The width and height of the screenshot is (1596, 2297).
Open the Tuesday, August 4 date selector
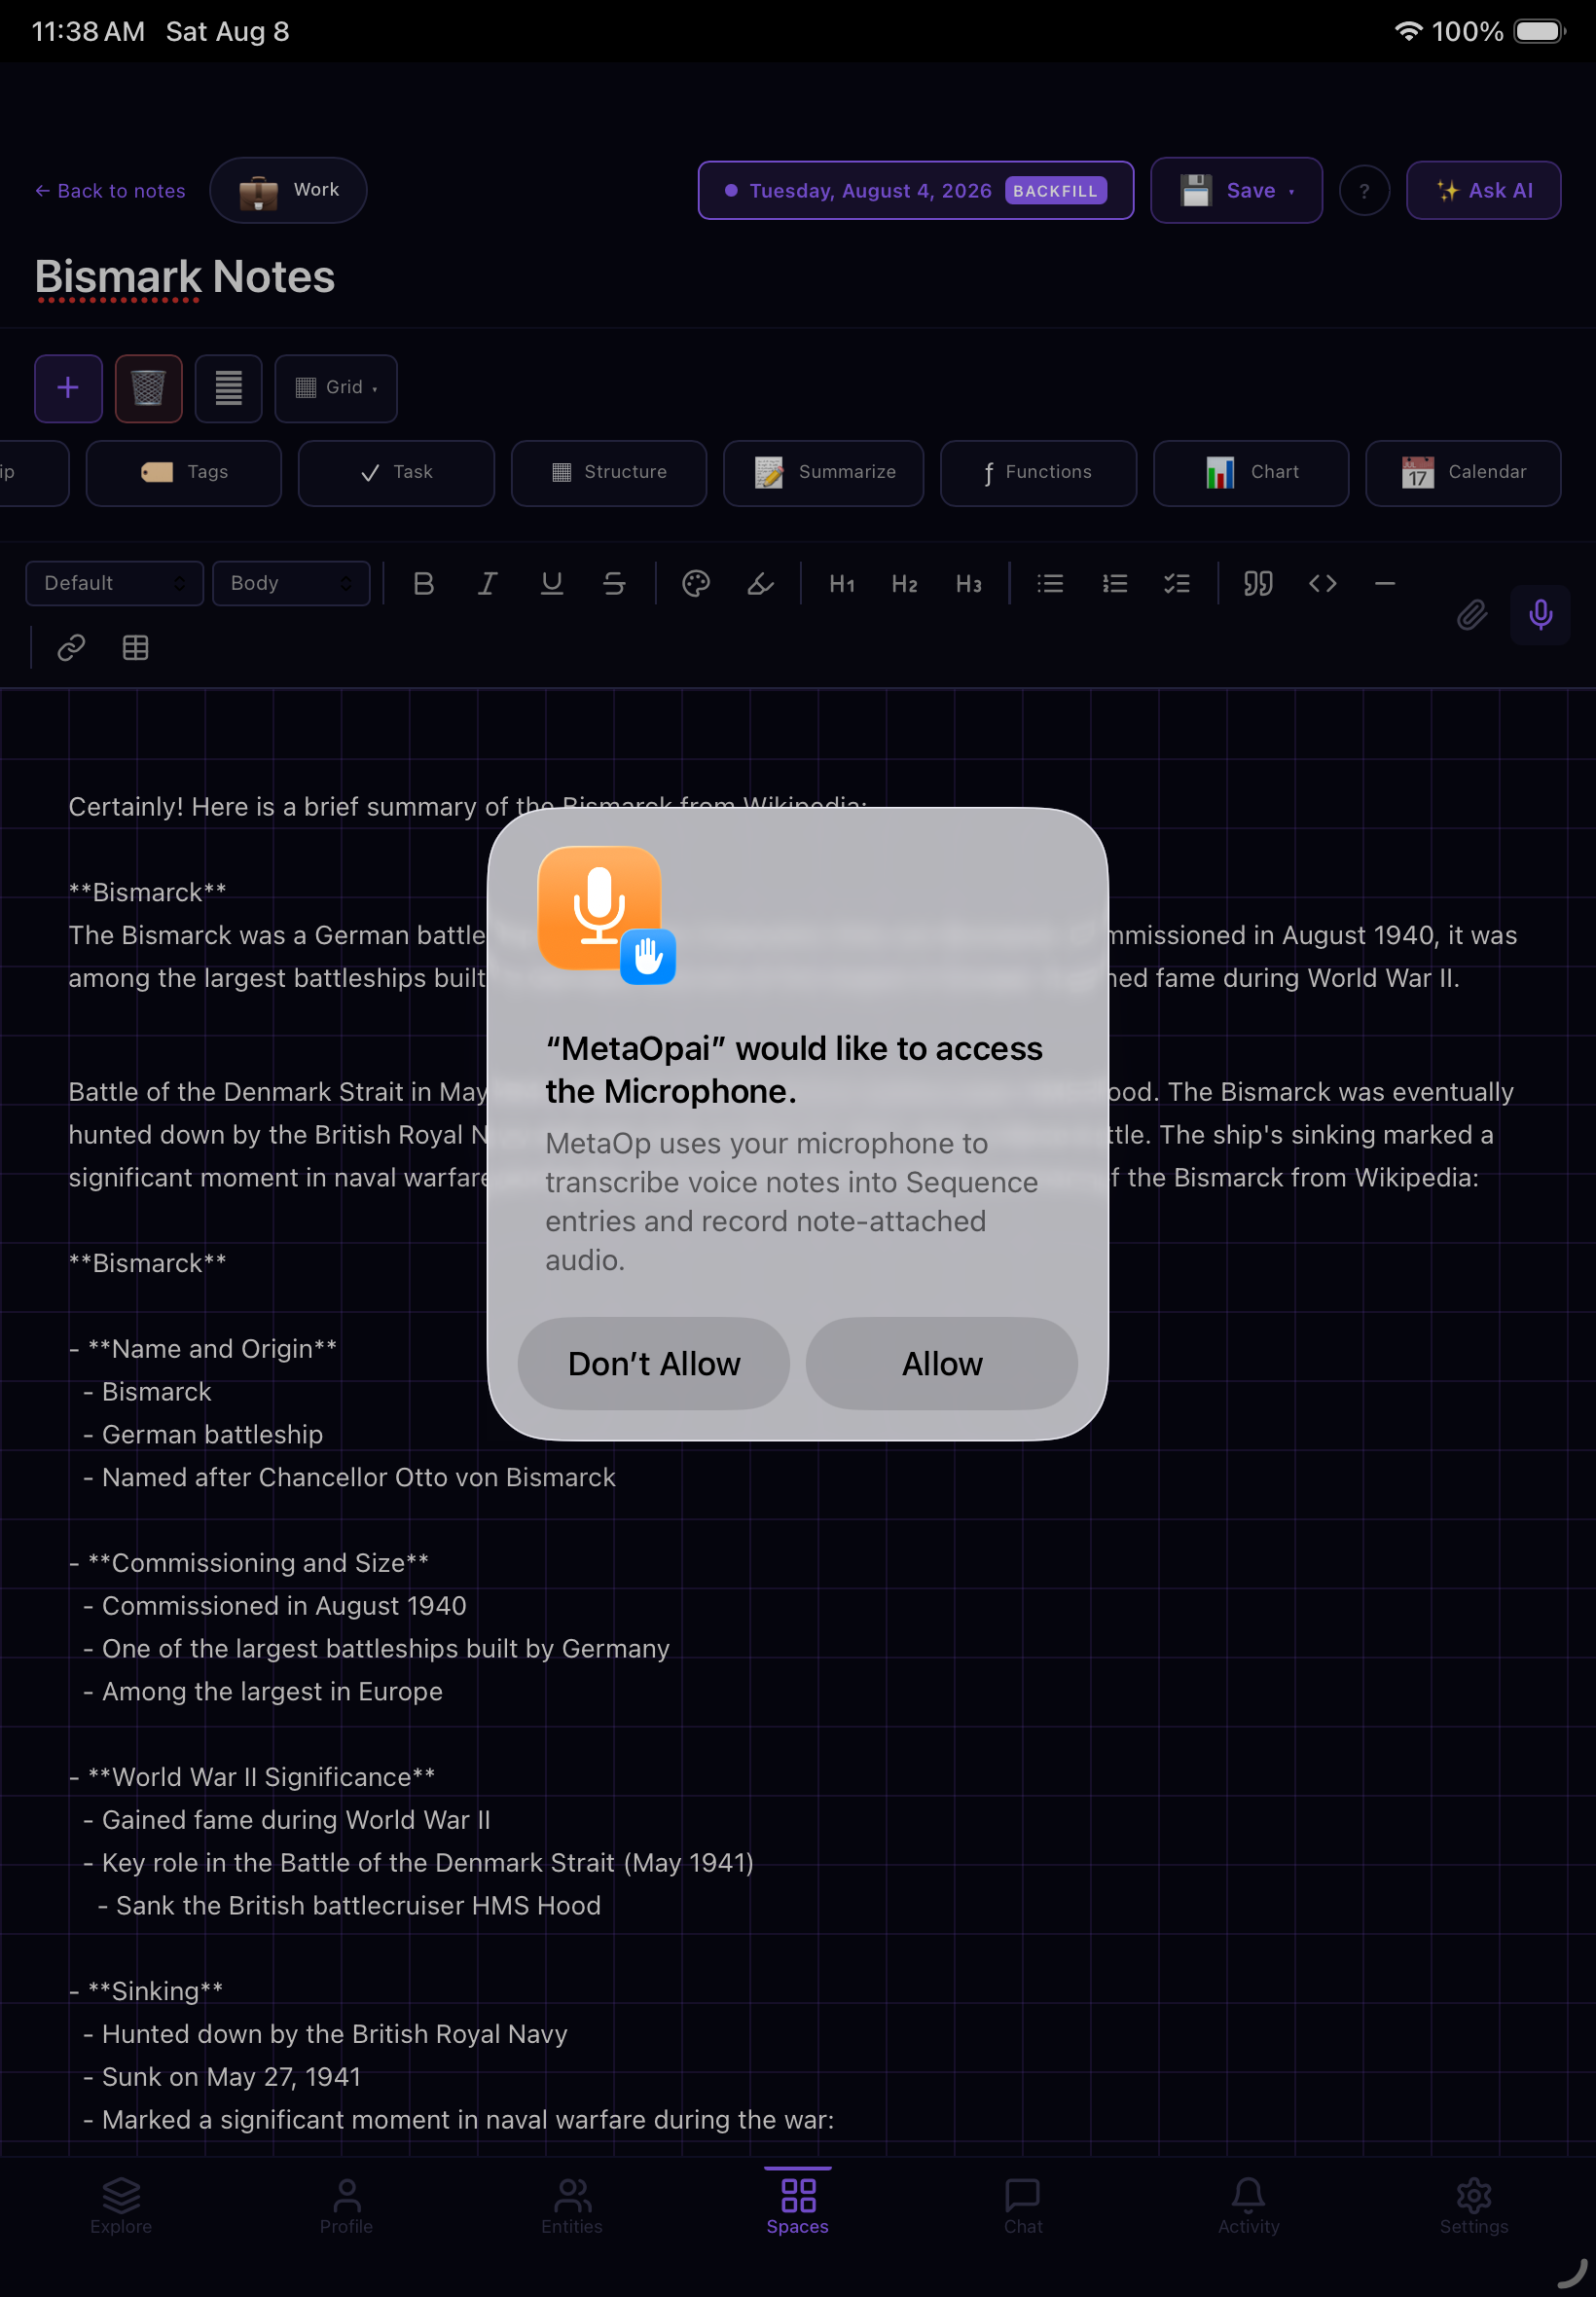[915, 190]
